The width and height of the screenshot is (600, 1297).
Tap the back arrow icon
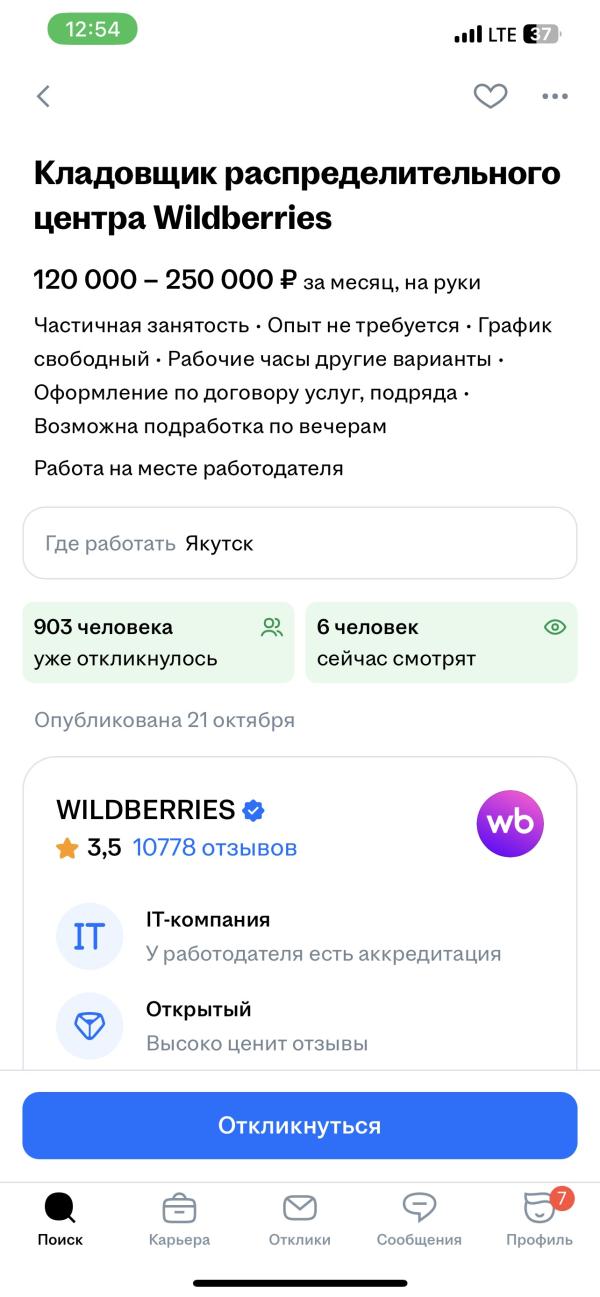43,96
